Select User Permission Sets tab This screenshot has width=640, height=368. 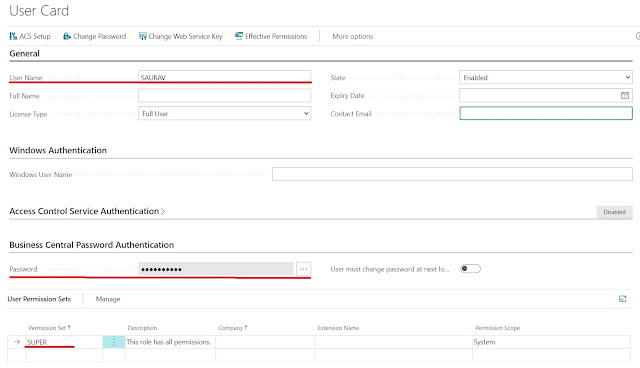[x=39, y=299]
